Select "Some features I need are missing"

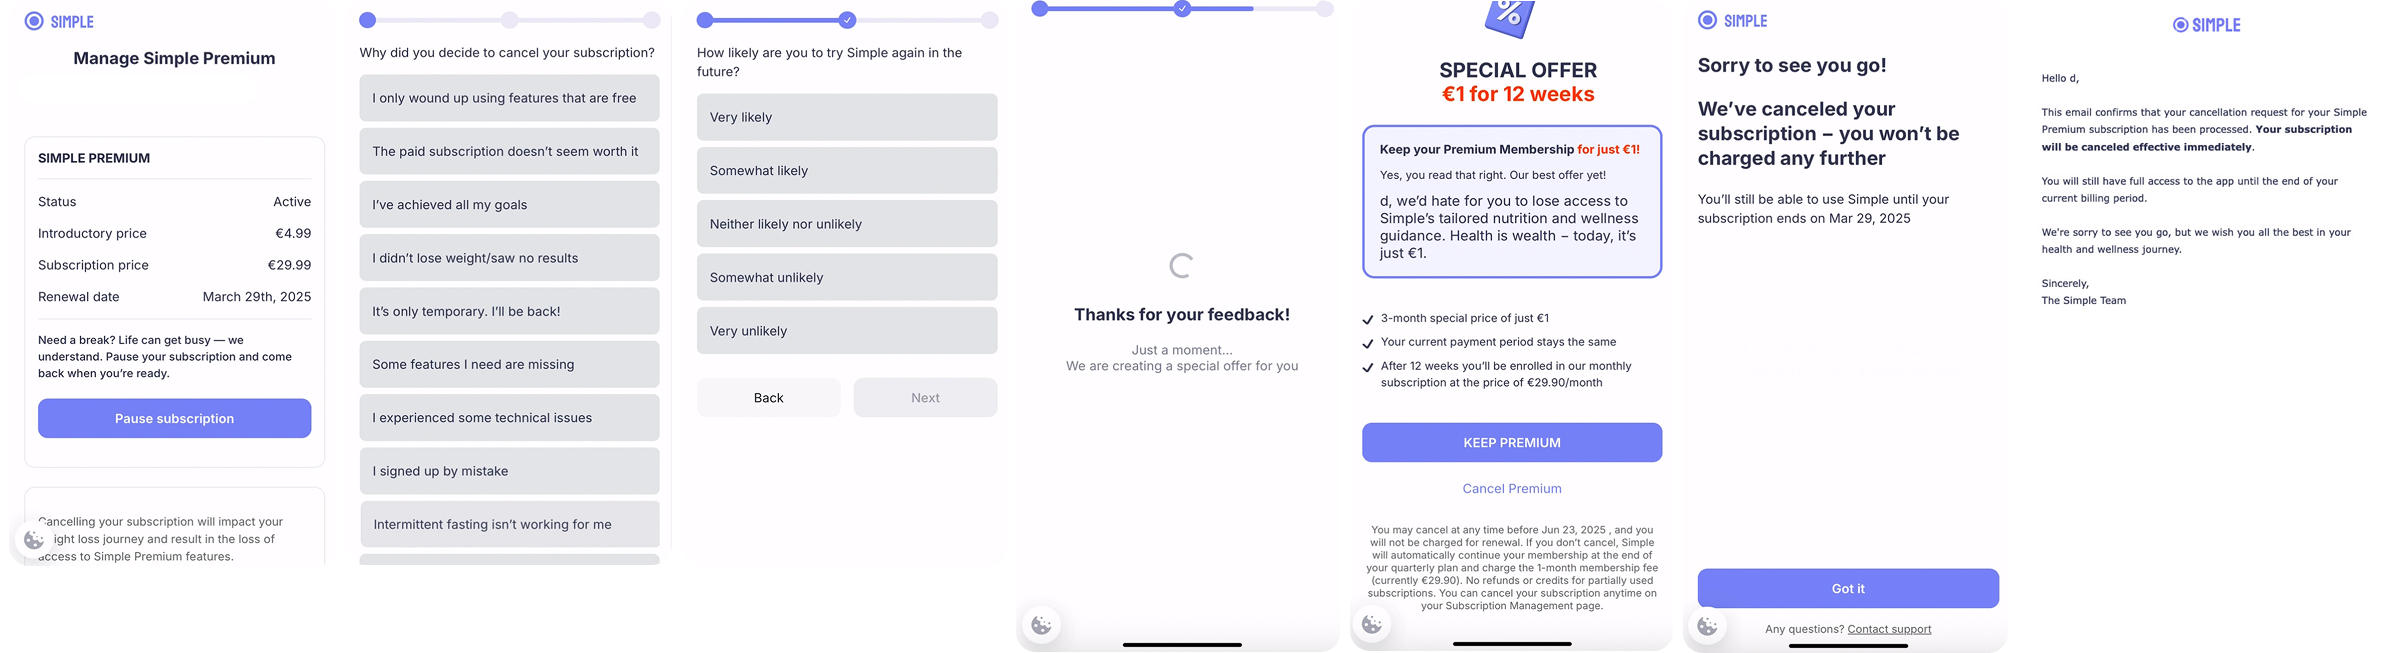pyautogui.click(x=509, y=364)
